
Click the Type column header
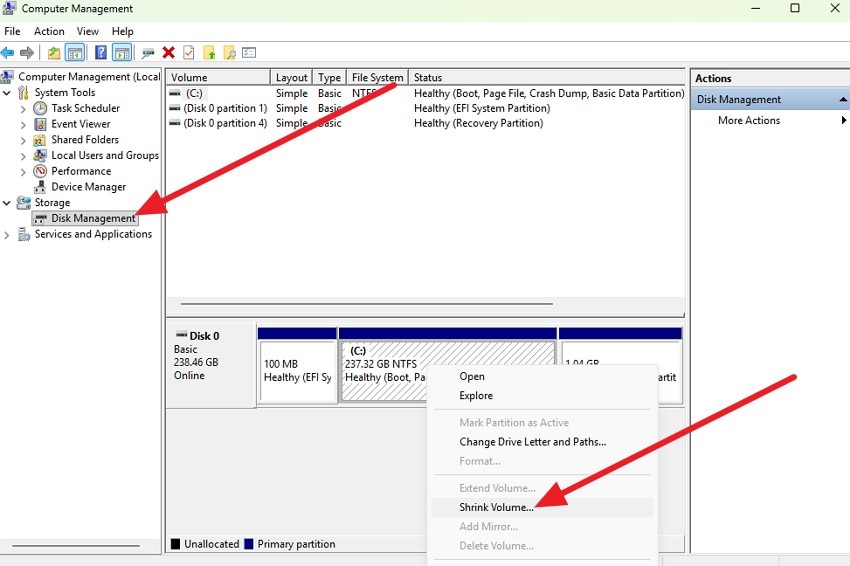pyautogui.click(x=329, y=78)
